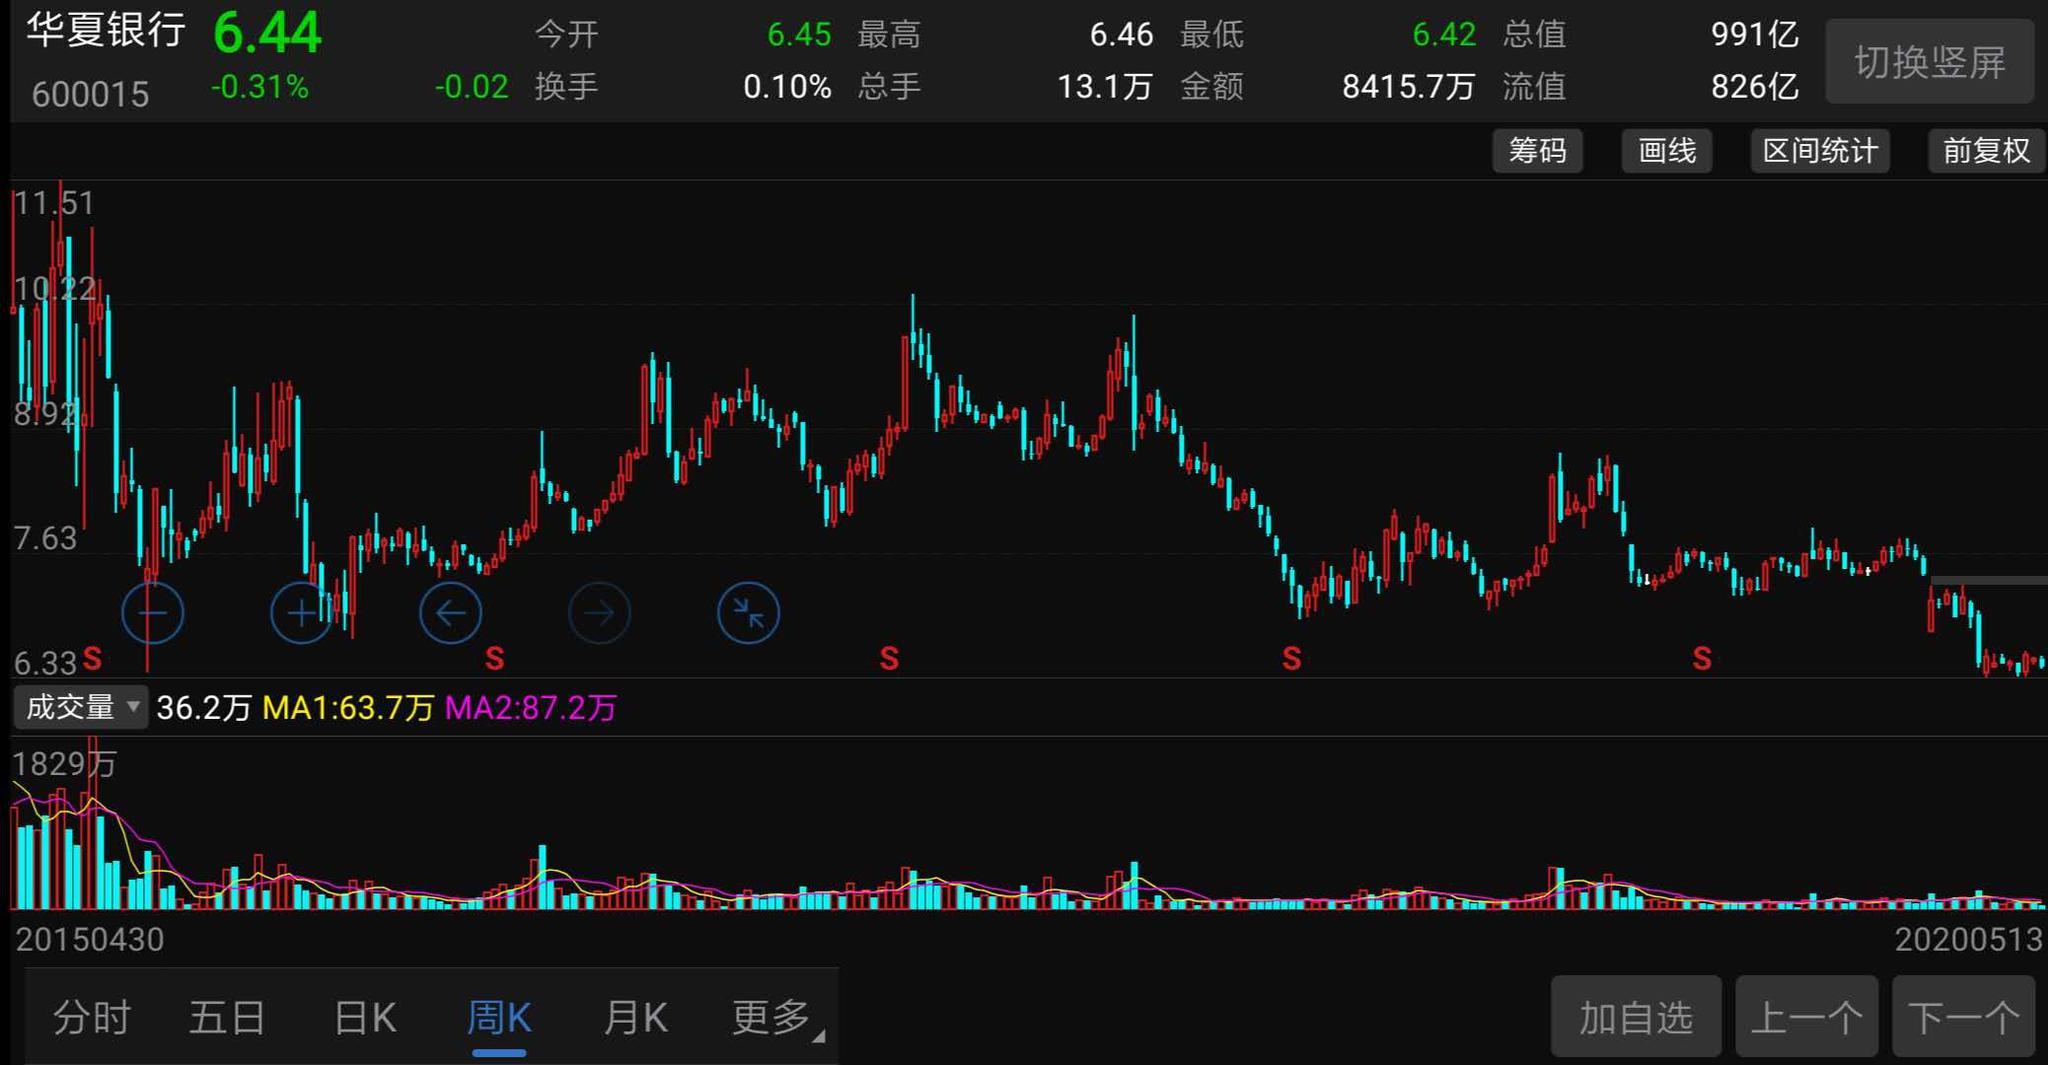Tap the 流值 826亿 value
This screenshot has height=1065, width=2048.
(1754, 87)
